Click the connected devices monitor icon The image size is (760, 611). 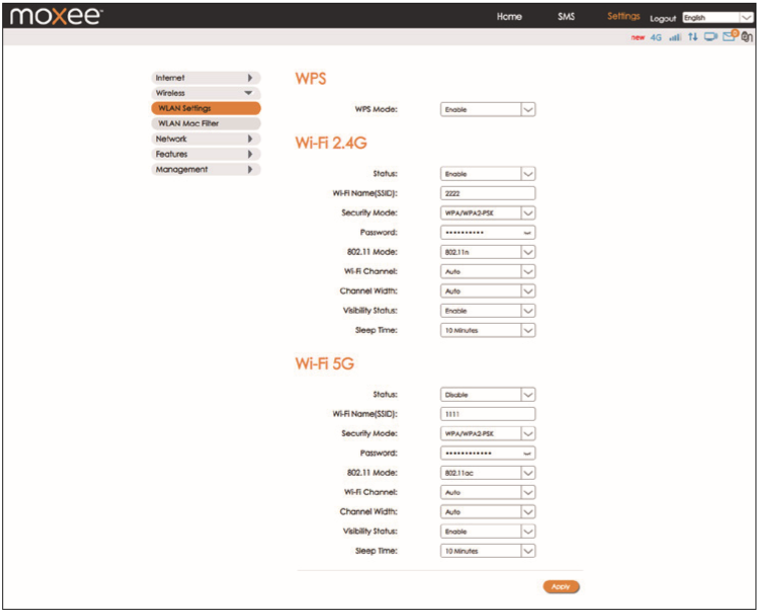point(711,37)
